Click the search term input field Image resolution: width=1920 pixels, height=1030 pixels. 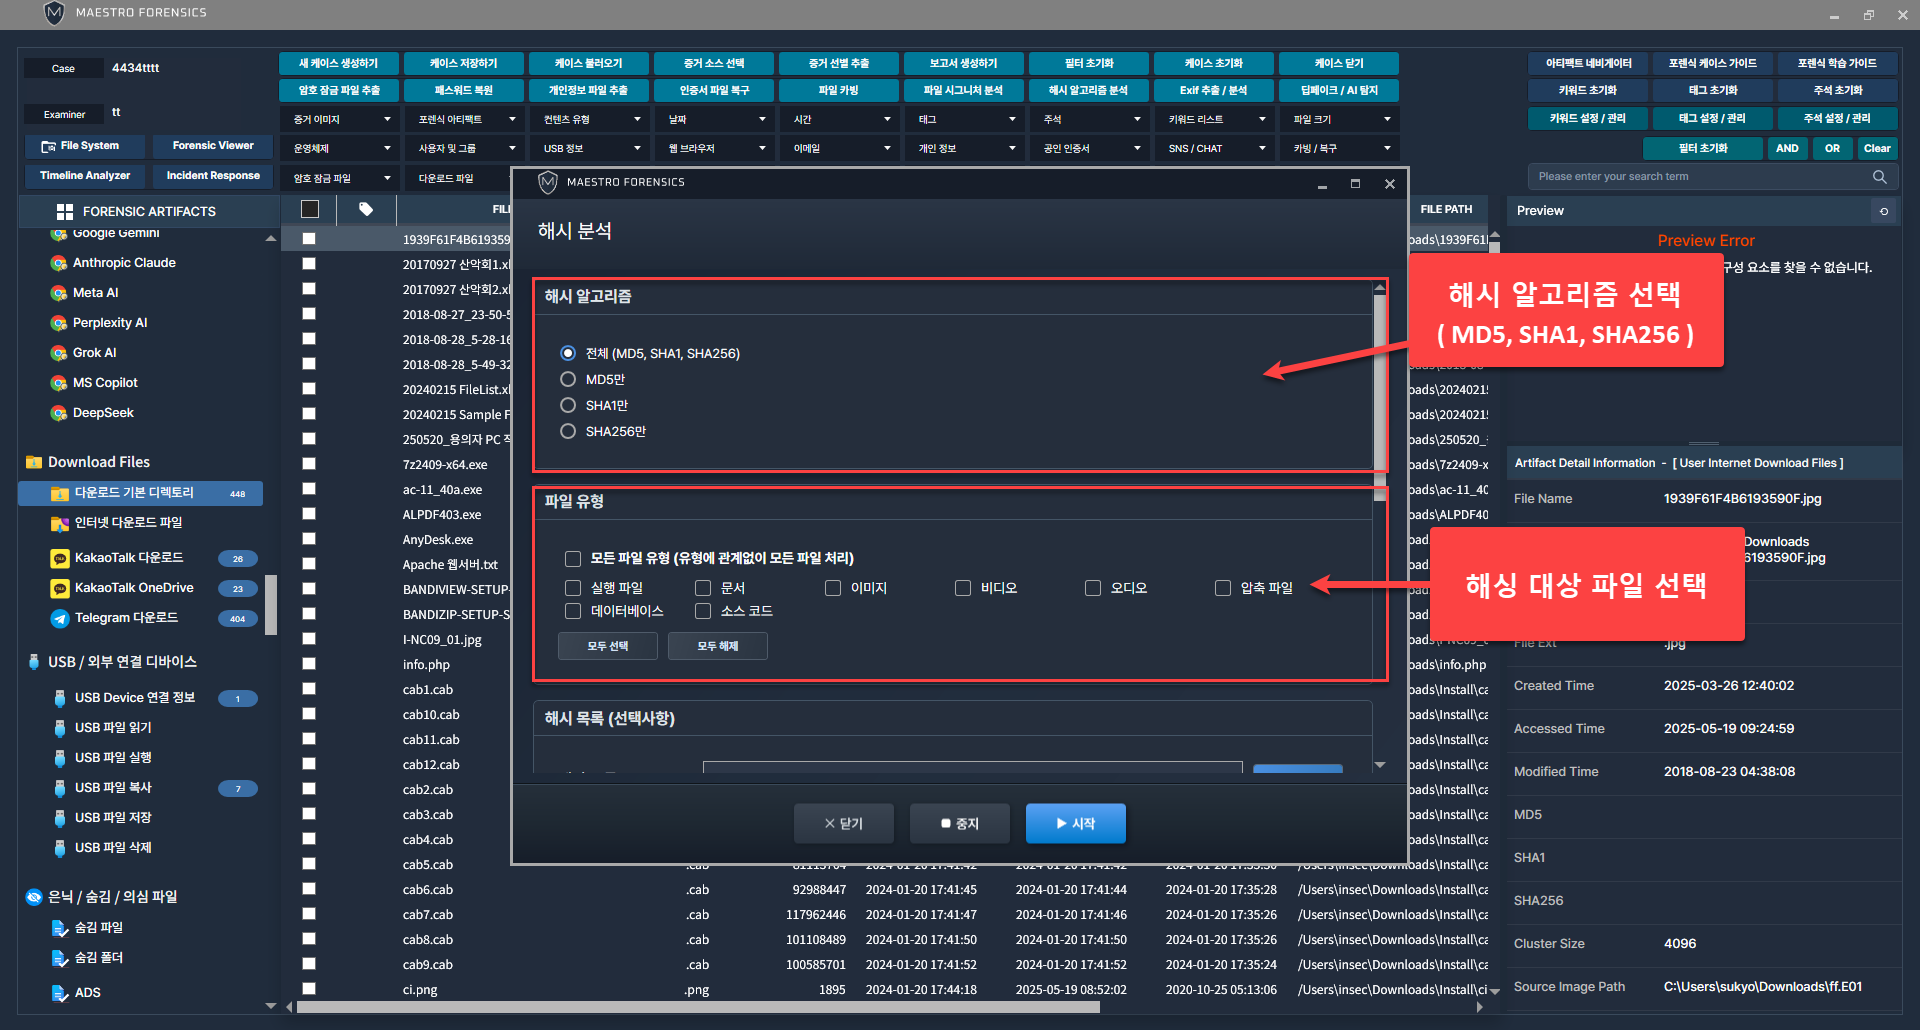[1700, 177]
